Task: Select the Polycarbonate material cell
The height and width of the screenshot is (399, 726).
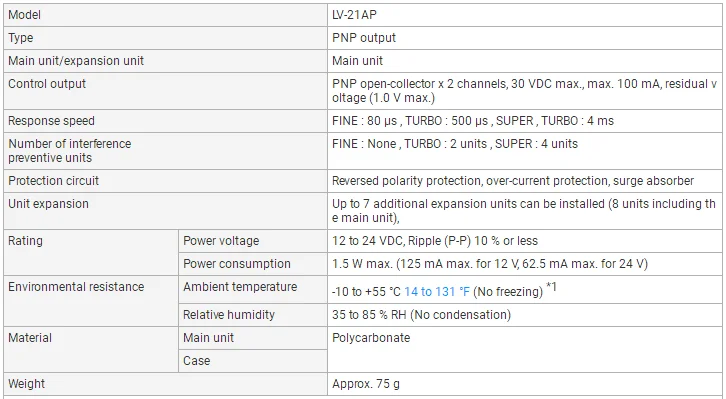Action: pos(525,349)
